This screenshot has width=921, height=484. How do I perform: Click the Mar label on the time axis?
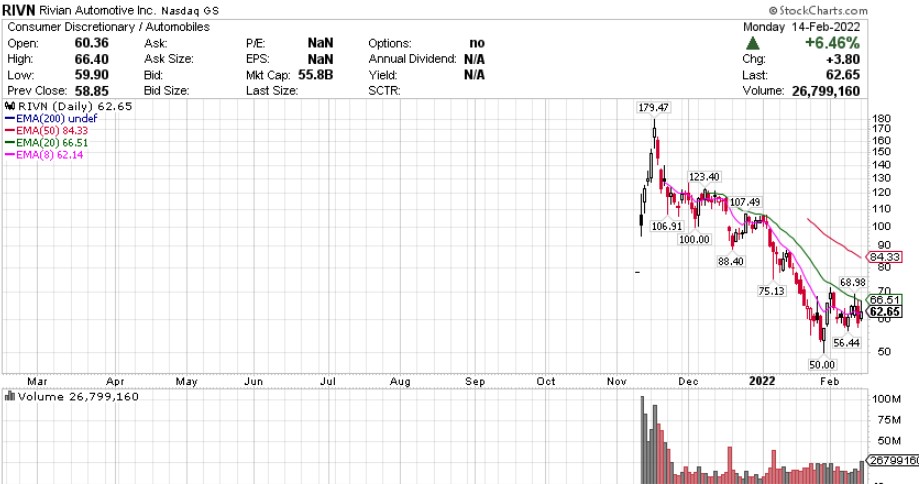[x=38, y=381]
